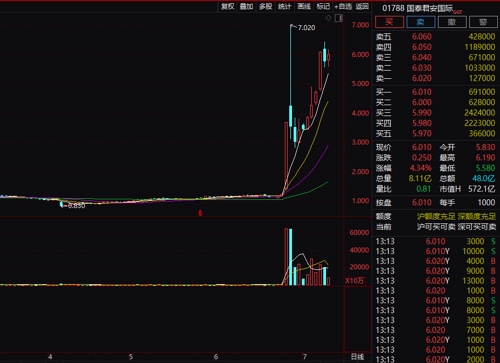Open the 统计 statistics tool
This screenshot has height=363, width=500.
(285, 6)
